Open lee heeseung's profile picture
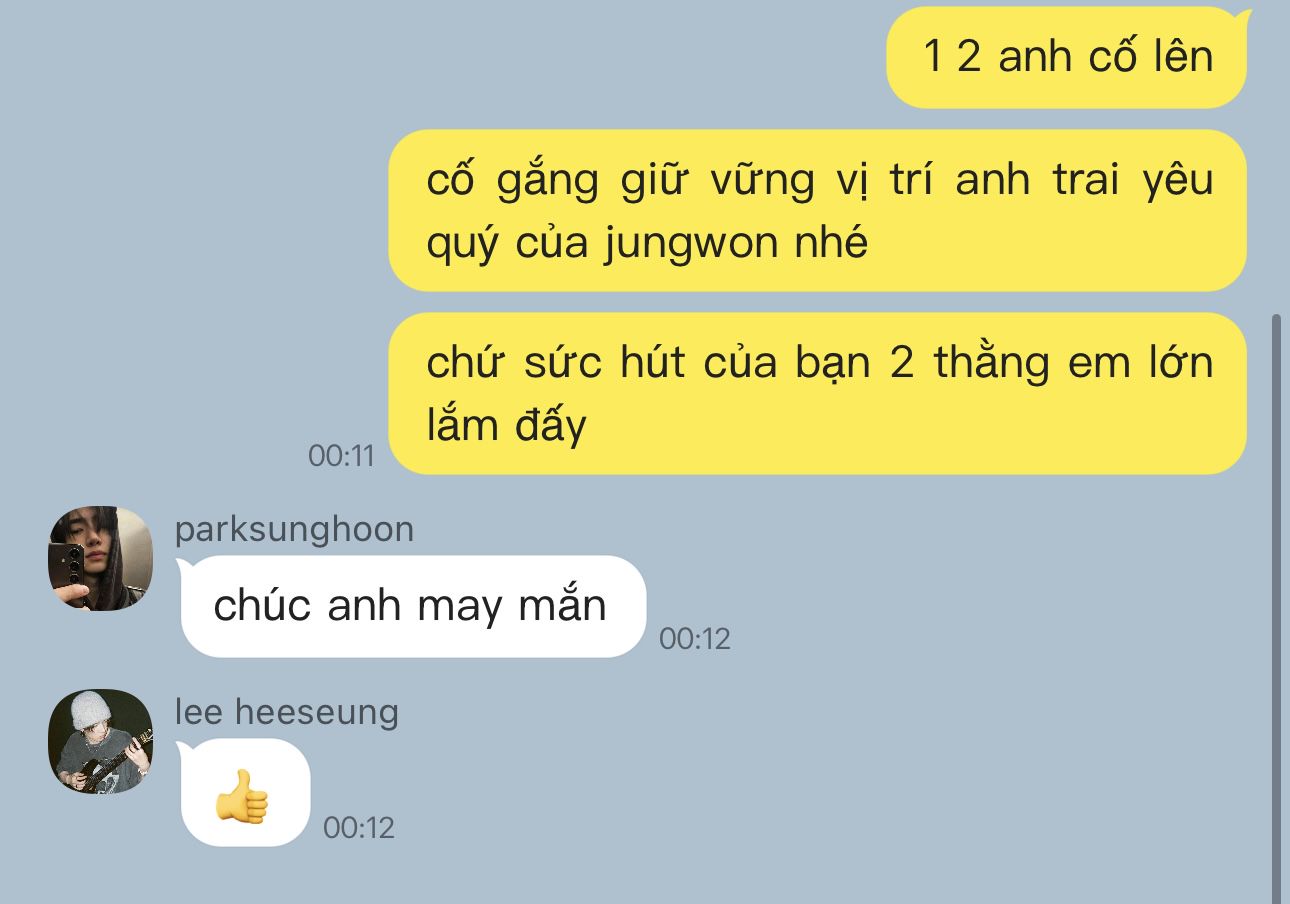 pos(100,741)
